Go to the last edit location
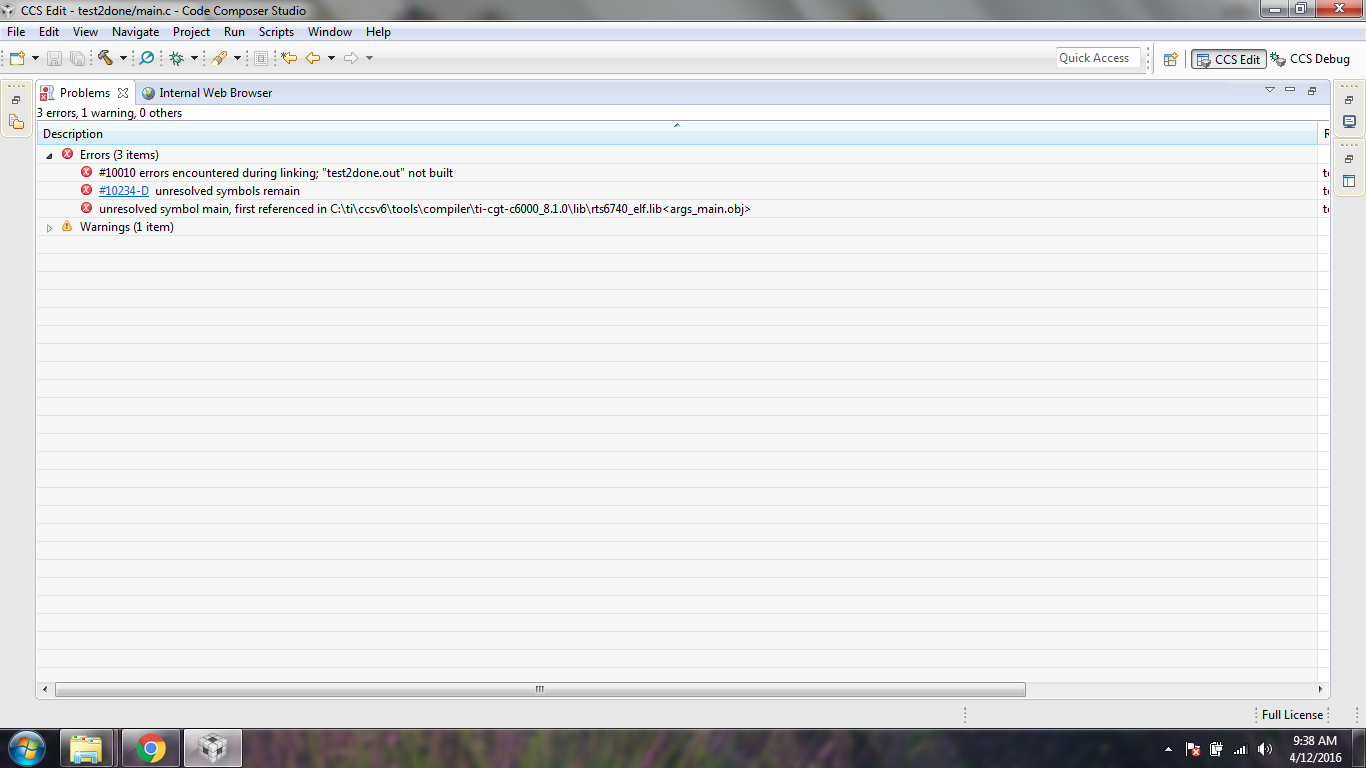 [x=290, y=58]
